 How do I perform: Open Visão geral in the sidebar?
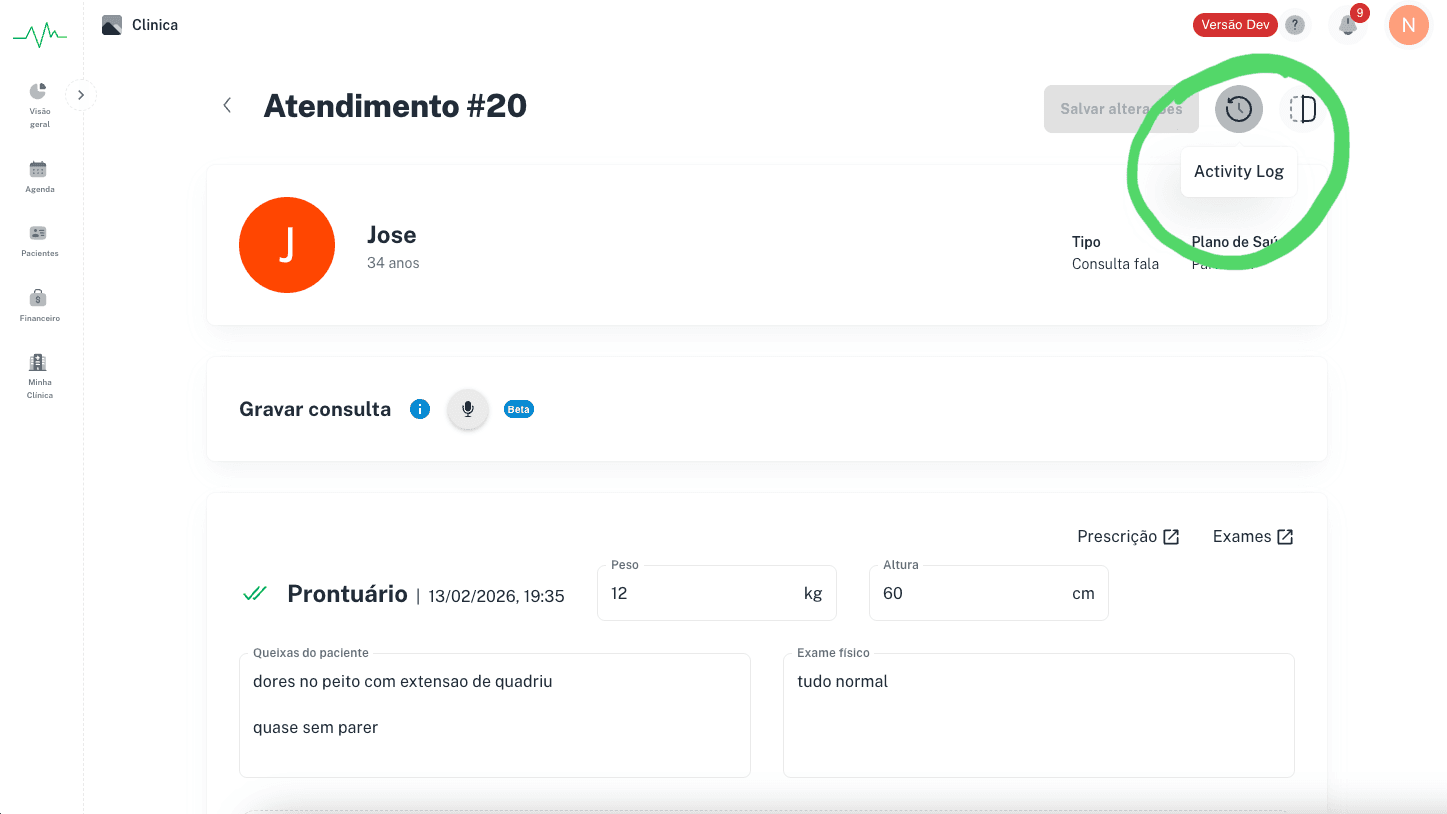pos(40,105)
